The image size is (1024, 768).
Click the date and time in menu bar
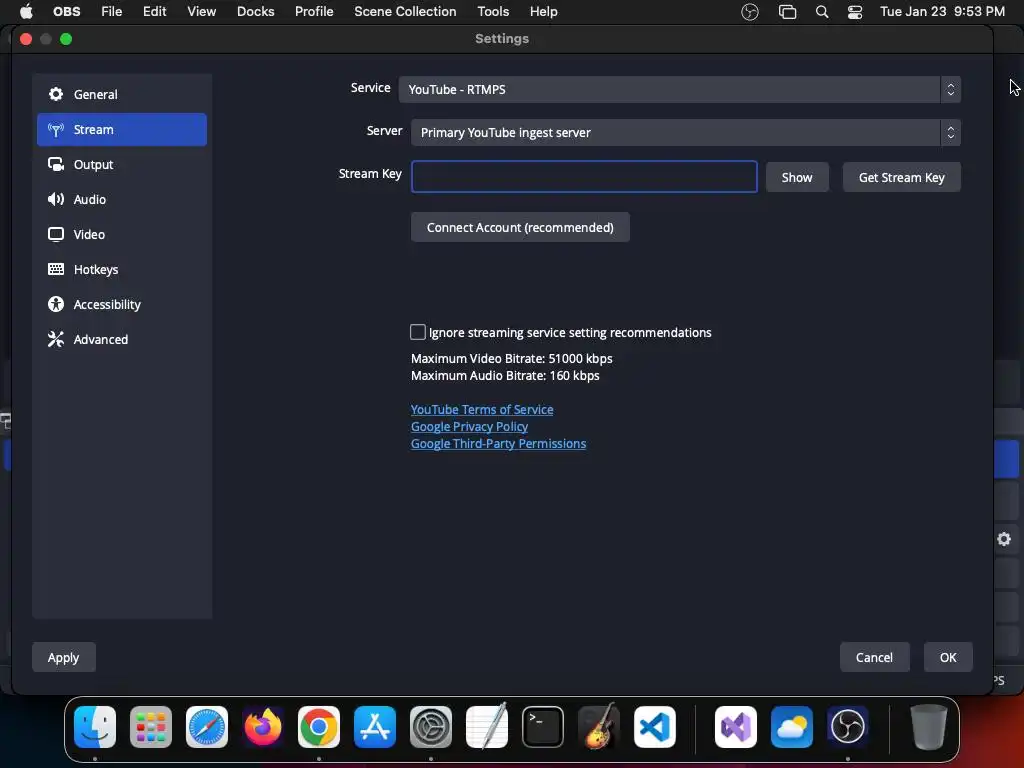(942, 12)
